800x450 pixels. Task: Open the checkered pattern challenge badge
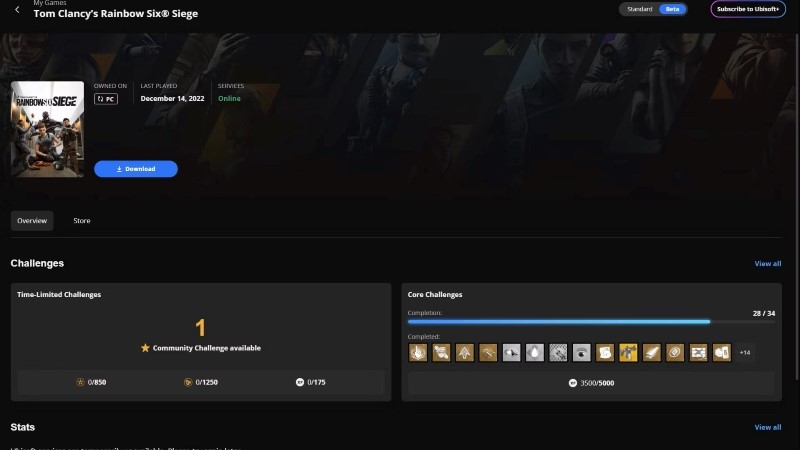coord(558,353)
